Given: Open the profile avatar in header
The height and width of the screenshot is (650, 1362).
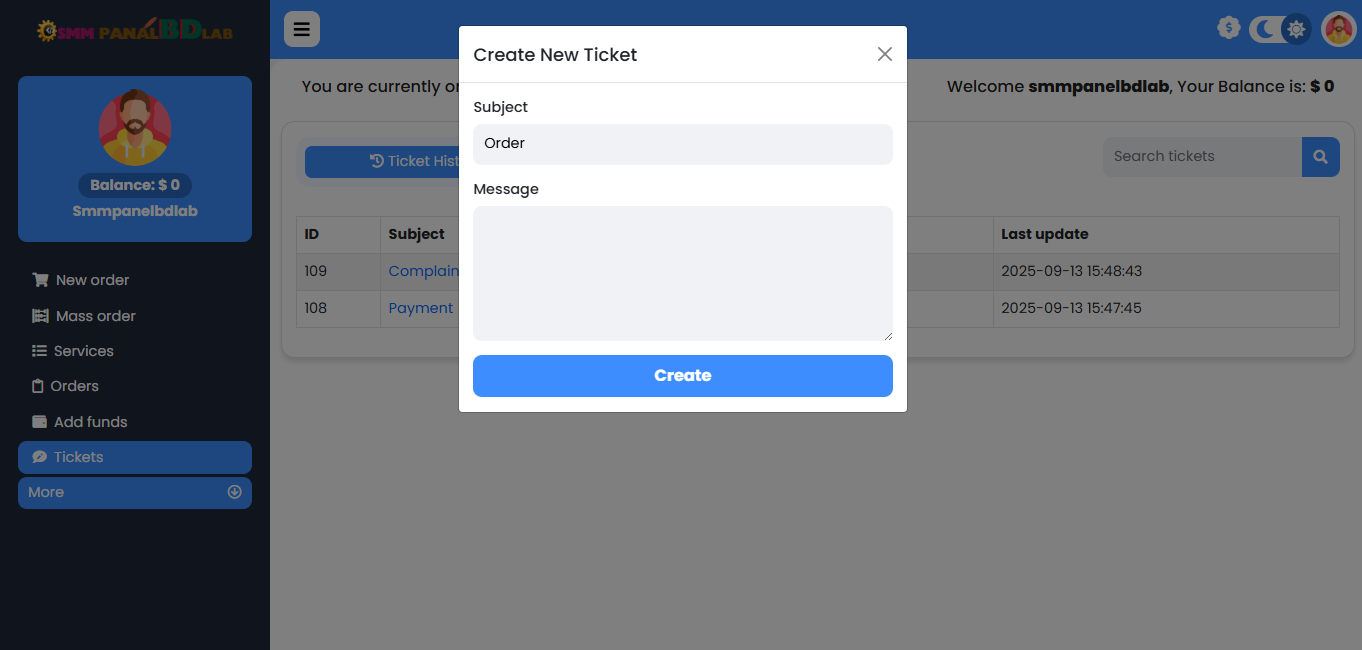Looking at the screenshot, I should click(1338, 29).
